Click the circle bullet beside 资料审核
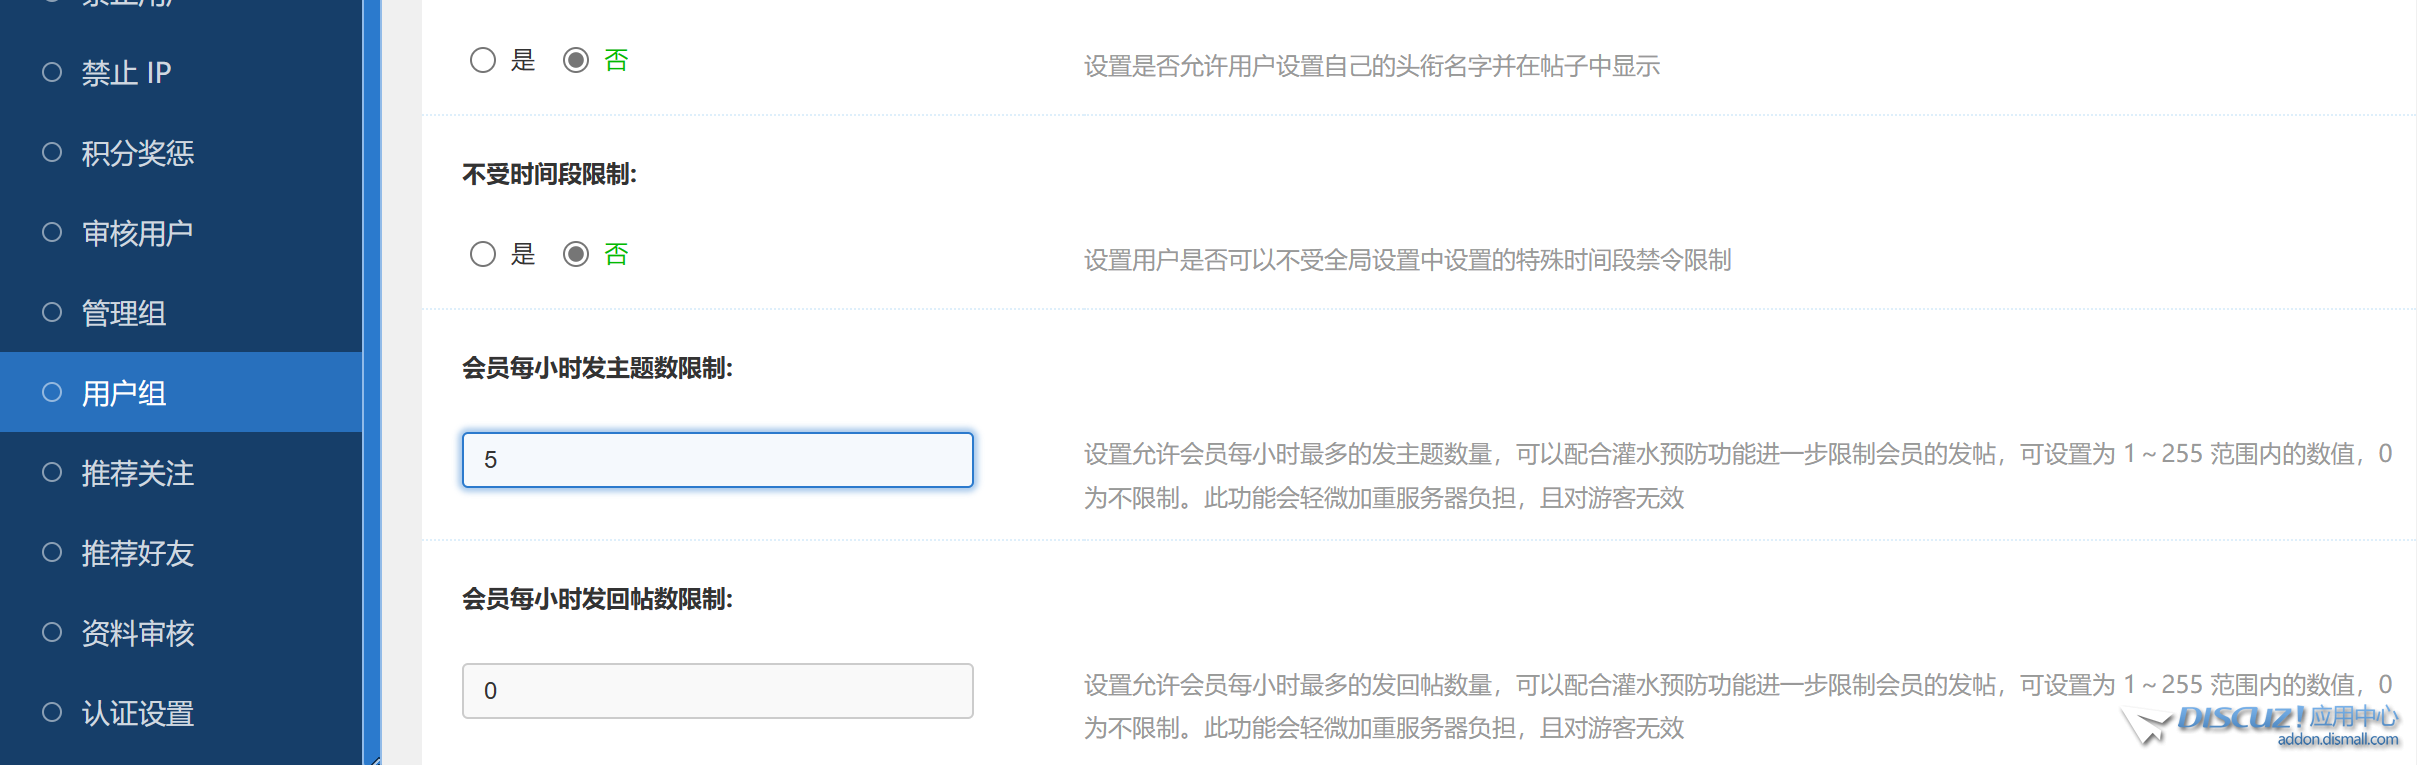Screen dimensions: 2417x765 pos(52,632)
